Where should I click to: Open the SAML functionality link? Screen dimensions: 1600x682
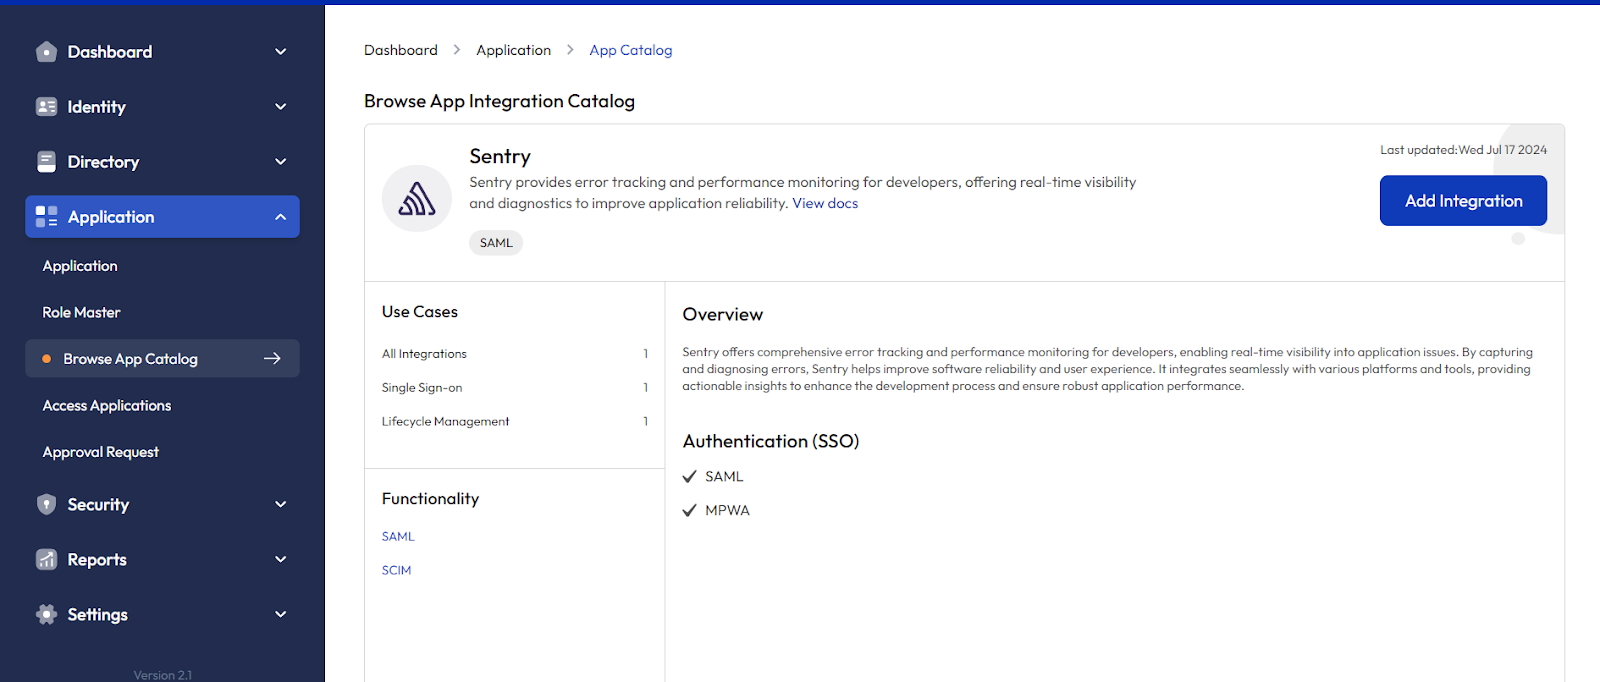398,537
